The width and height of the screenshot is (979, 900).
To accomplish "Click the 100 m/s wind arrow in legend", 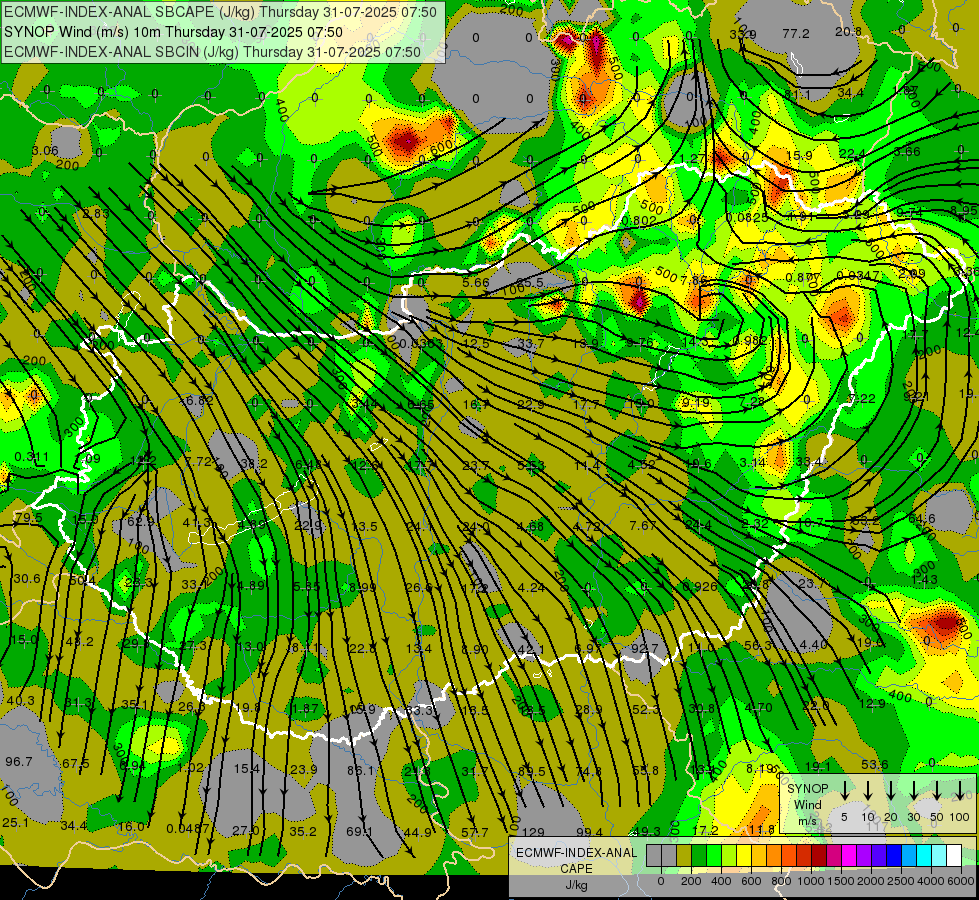I will pos(960,790).
